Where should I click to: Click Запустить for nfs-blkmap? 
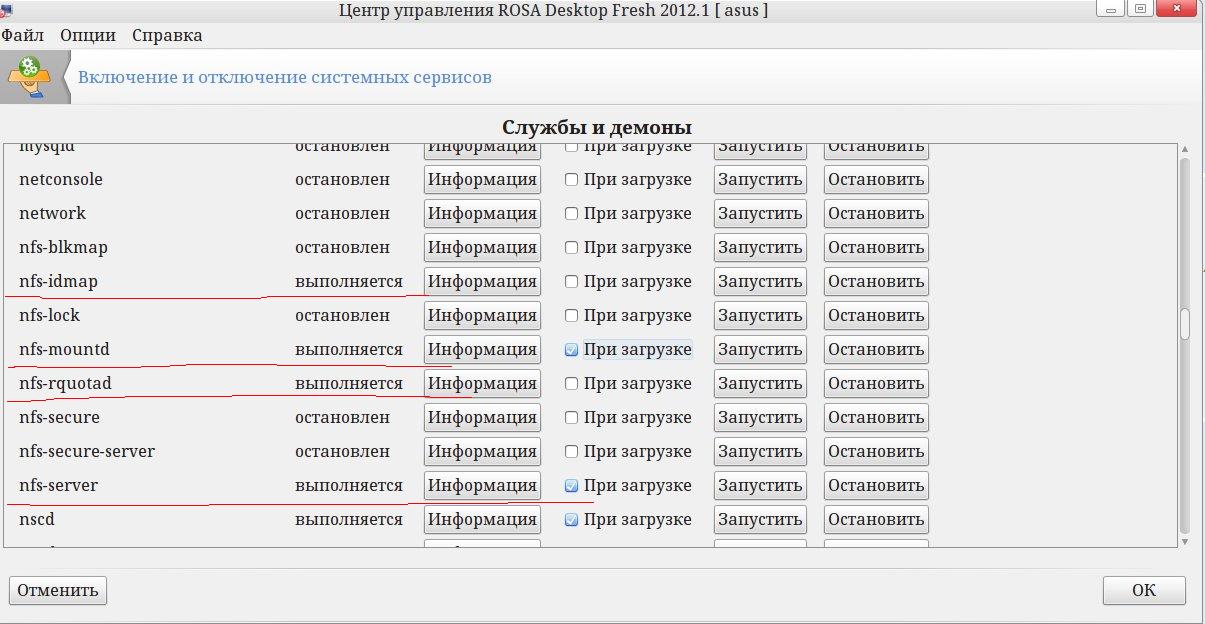[760, 248]
